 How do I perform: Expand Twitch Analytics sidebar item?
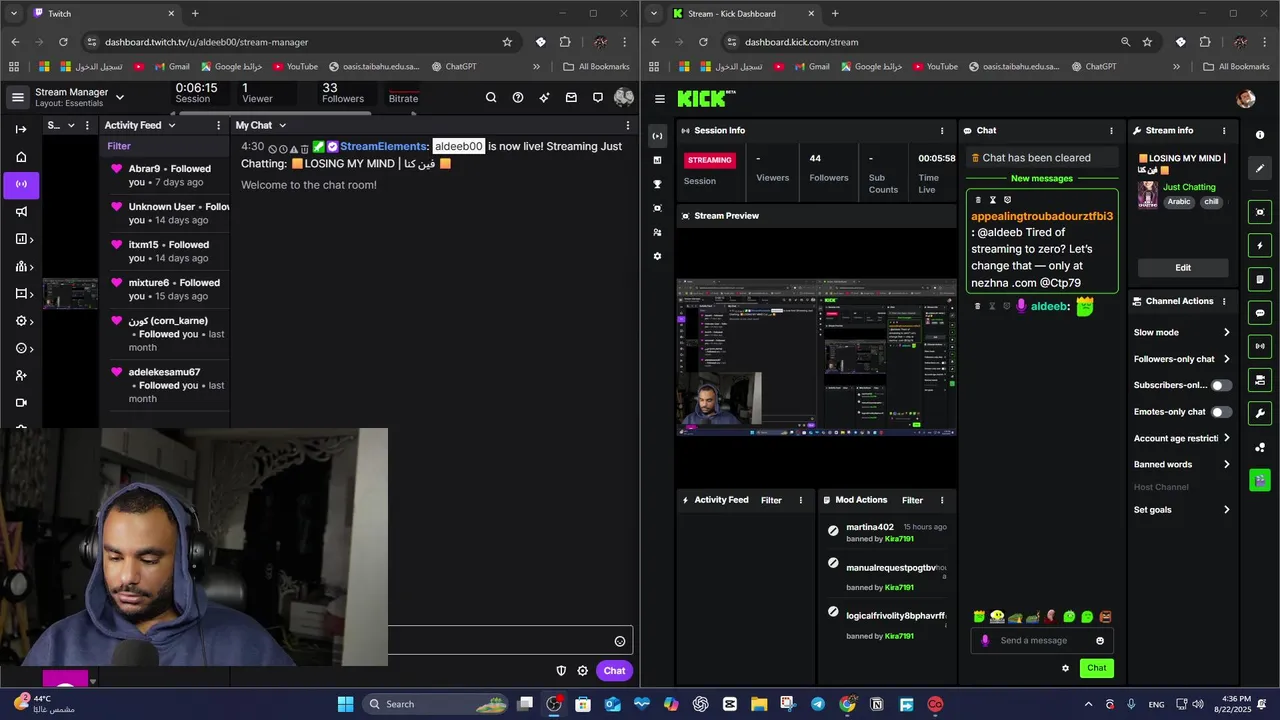pos(24,239)
